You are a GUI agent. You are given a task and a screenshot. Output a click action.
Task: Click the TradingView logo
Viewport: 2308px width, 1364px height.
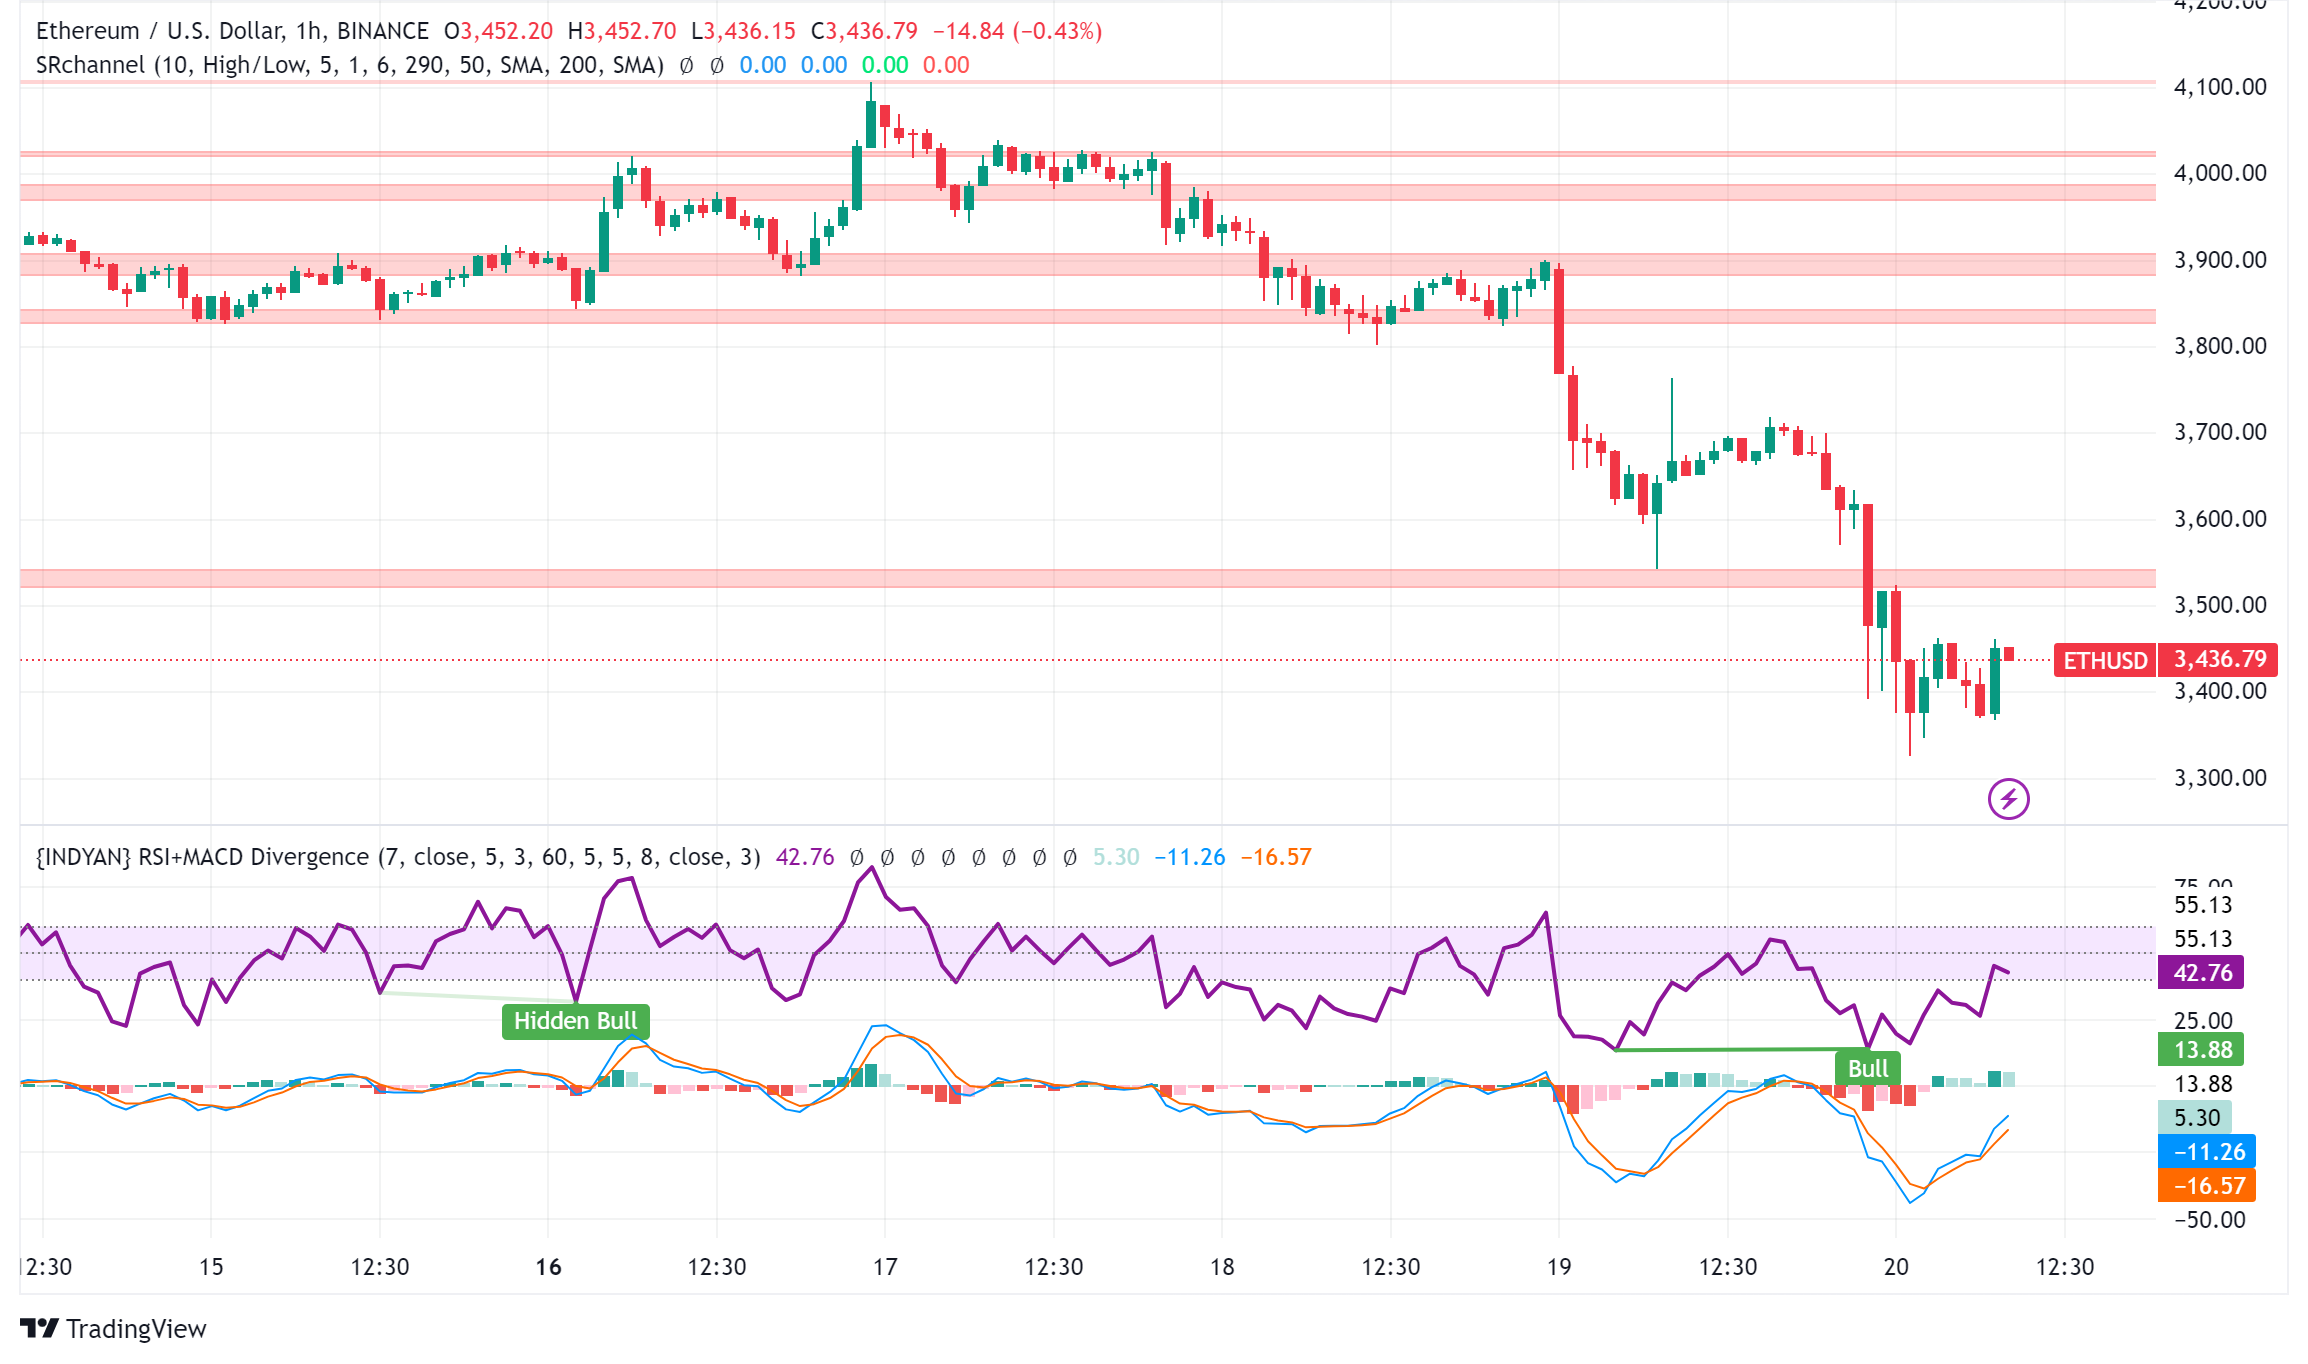point(113,1328)
